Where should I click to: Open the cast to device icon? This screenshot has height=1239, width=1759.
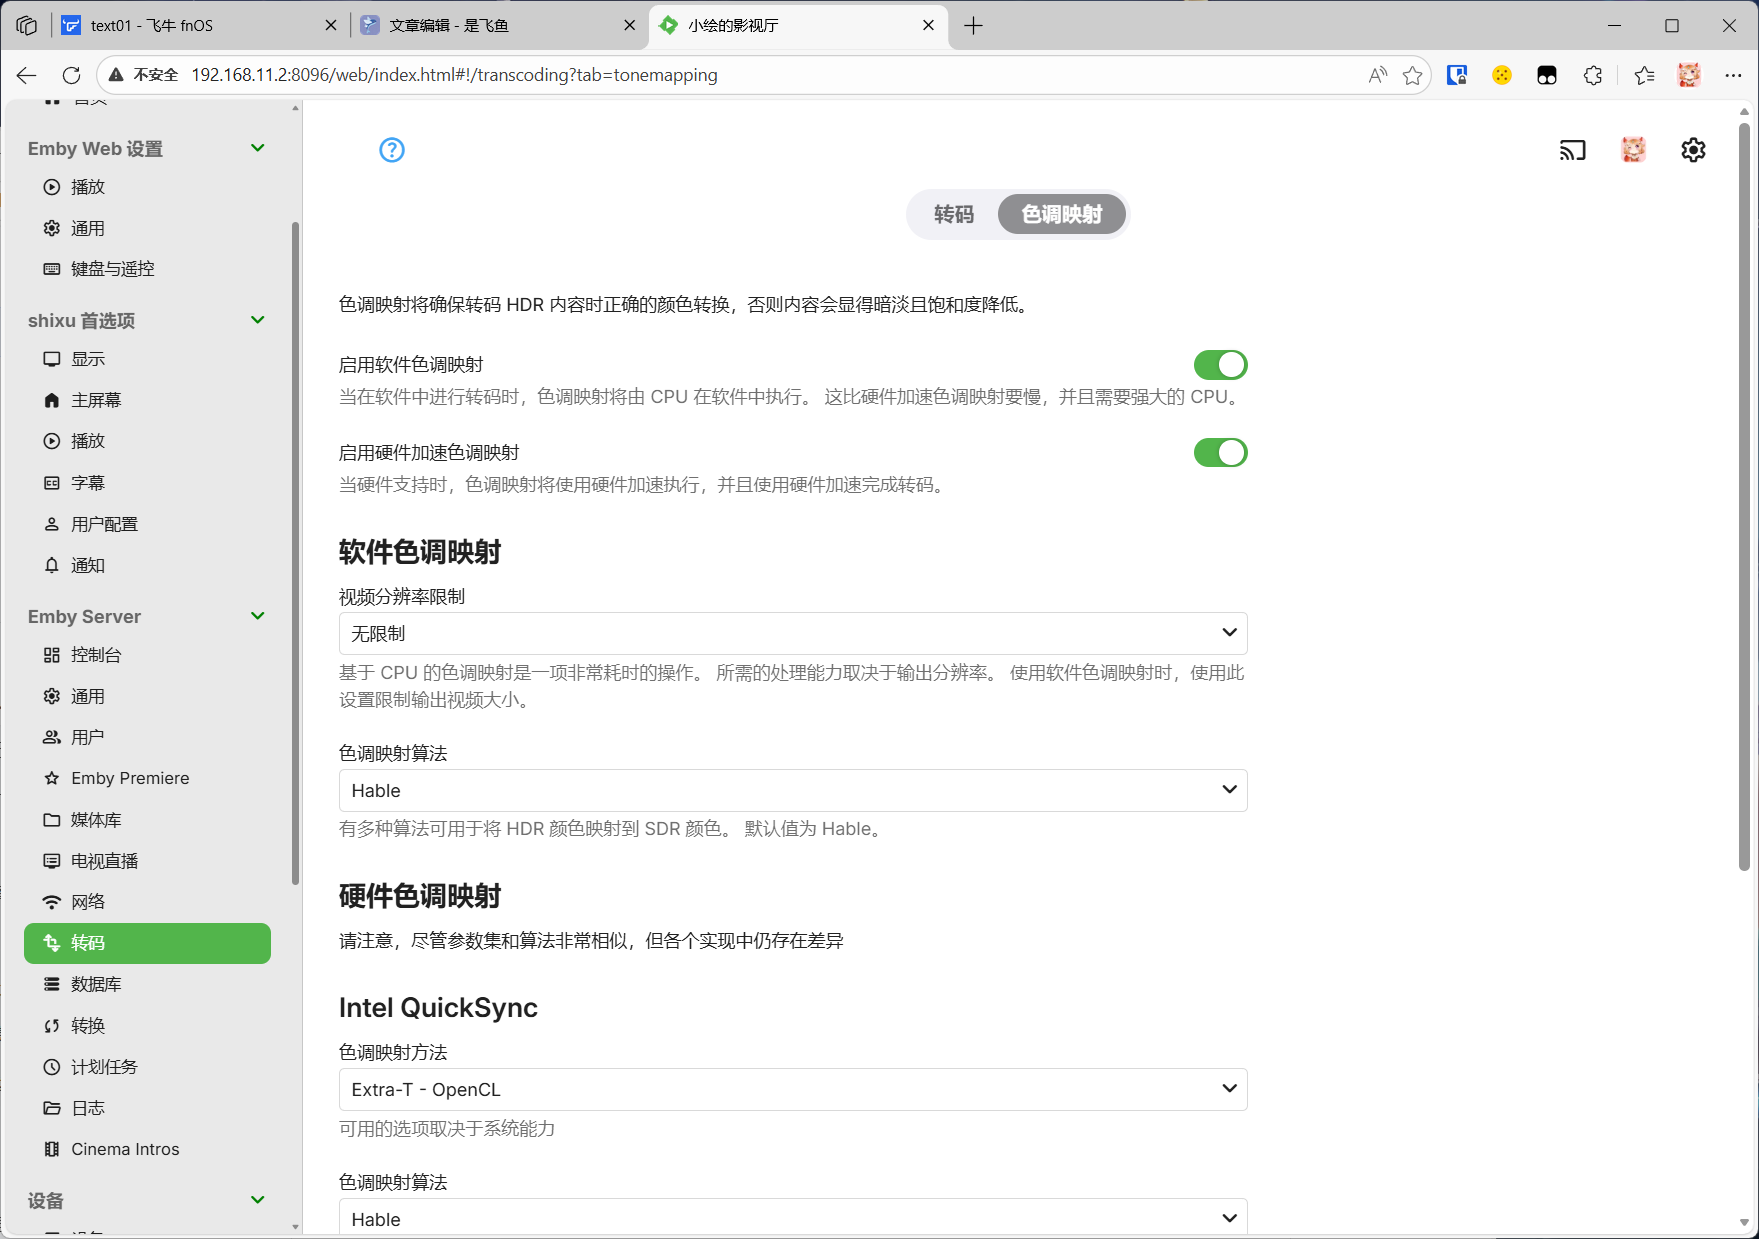coord(1572,150)
